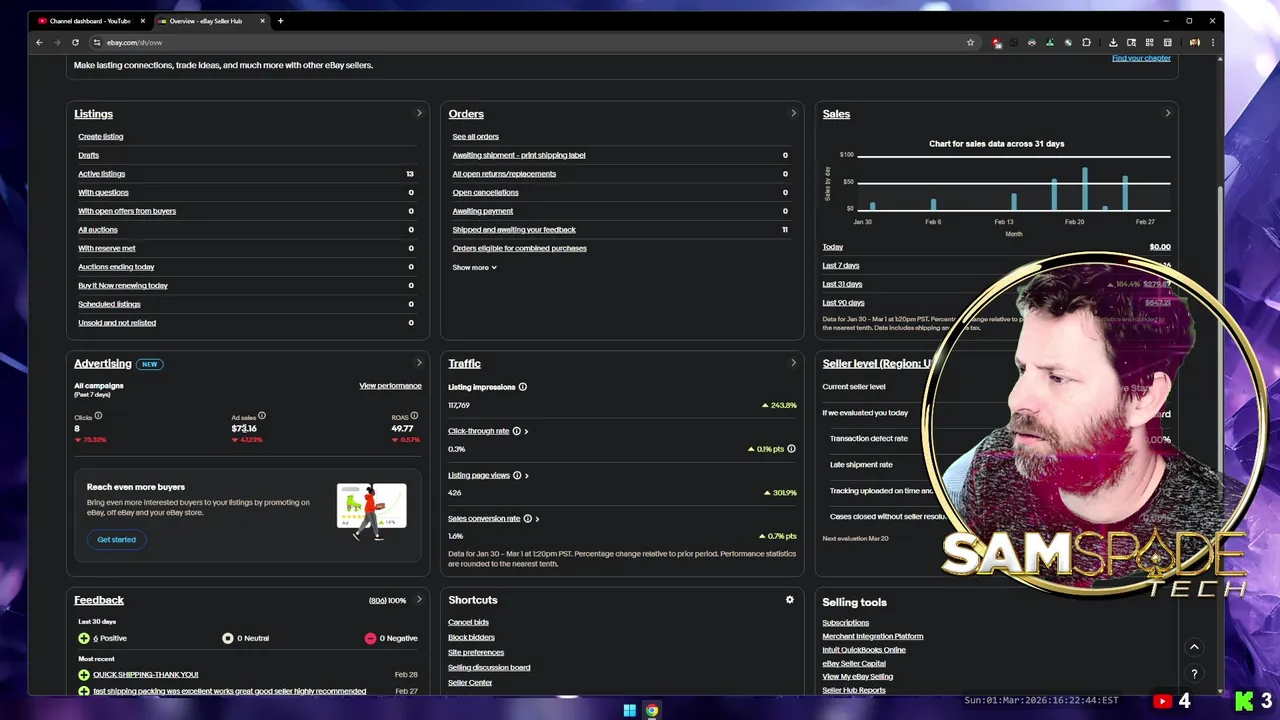Open the Shortcuts settings gear icon
Image resolution: width=1280 pixels, height=720 pixels.
(789, 600)
